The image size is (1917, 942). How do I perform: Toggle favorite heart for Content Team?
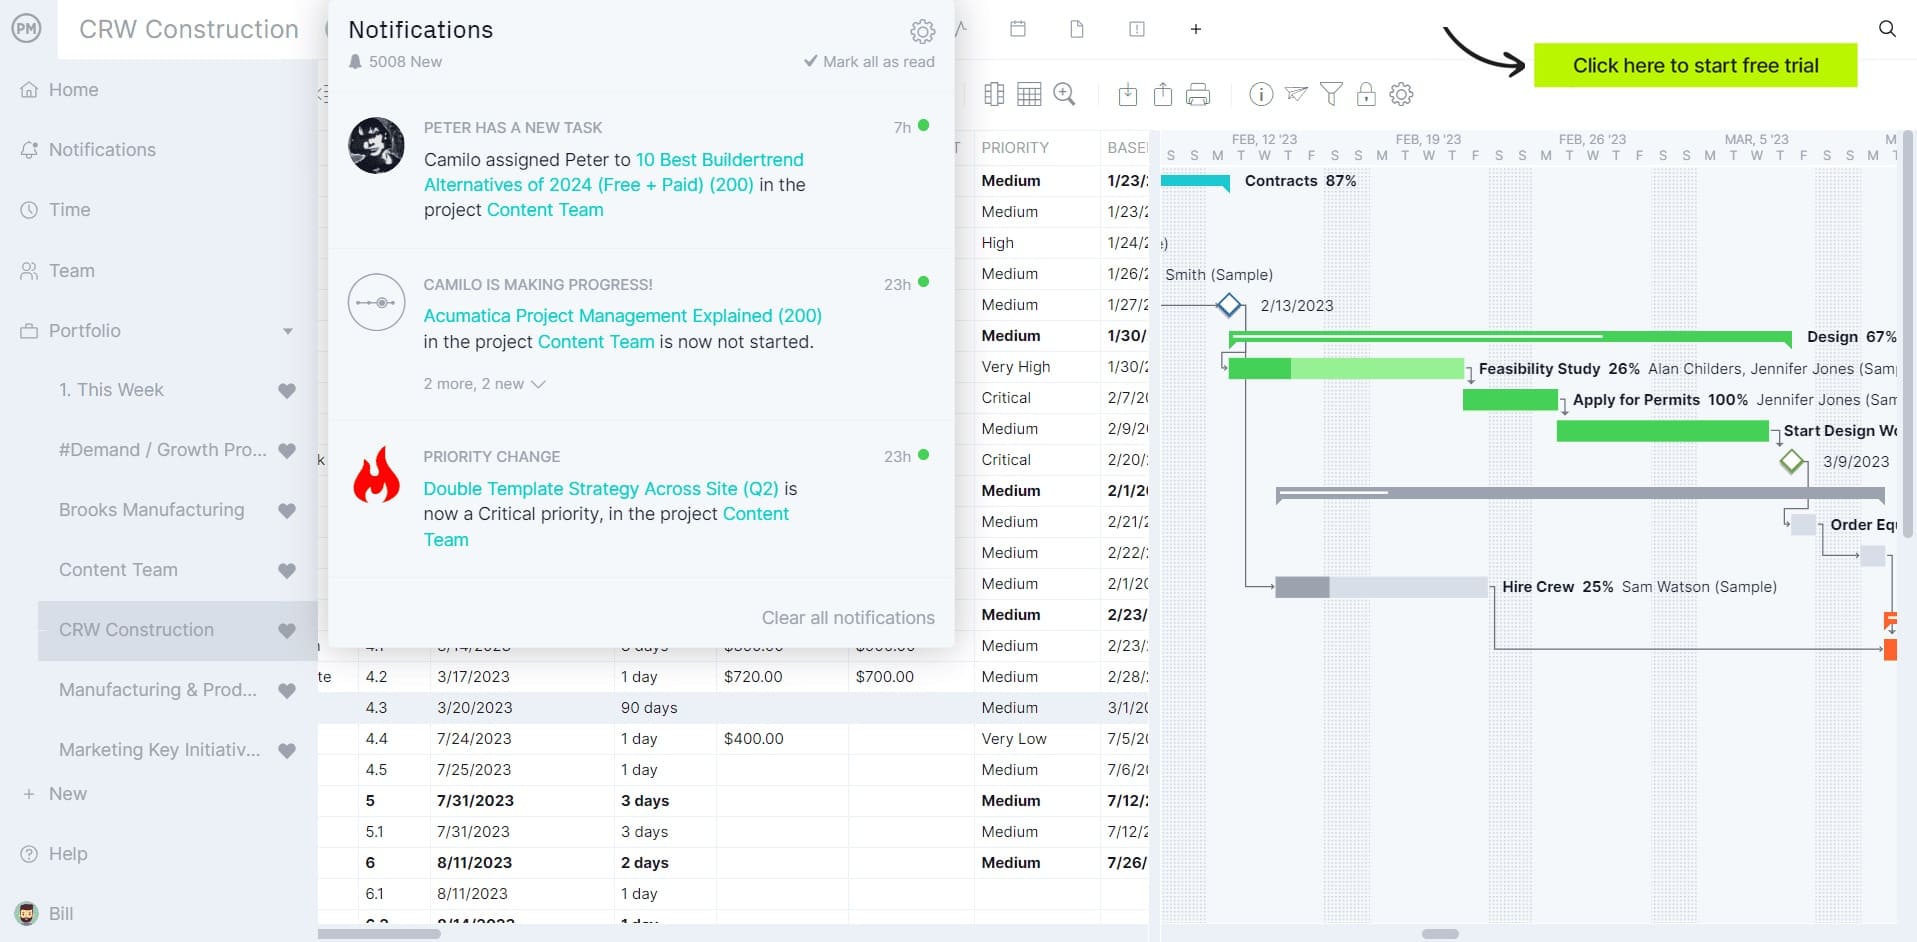(287, 570)
